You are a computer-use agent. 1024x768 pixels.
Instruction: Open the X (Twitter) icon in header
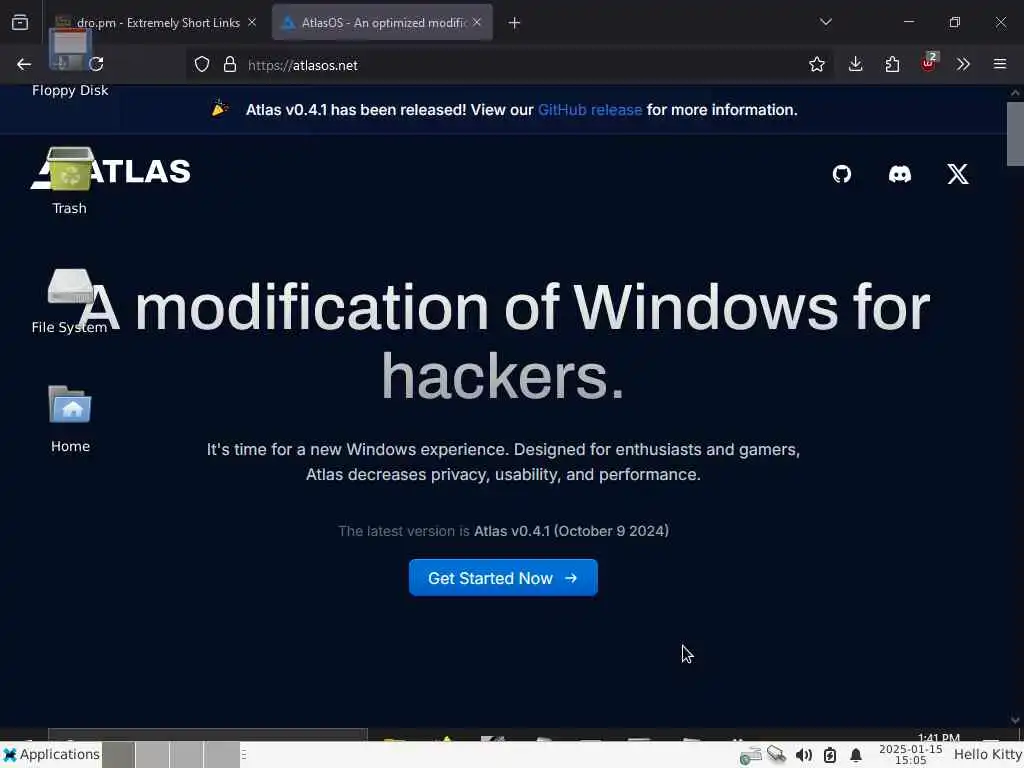point(958,174)
